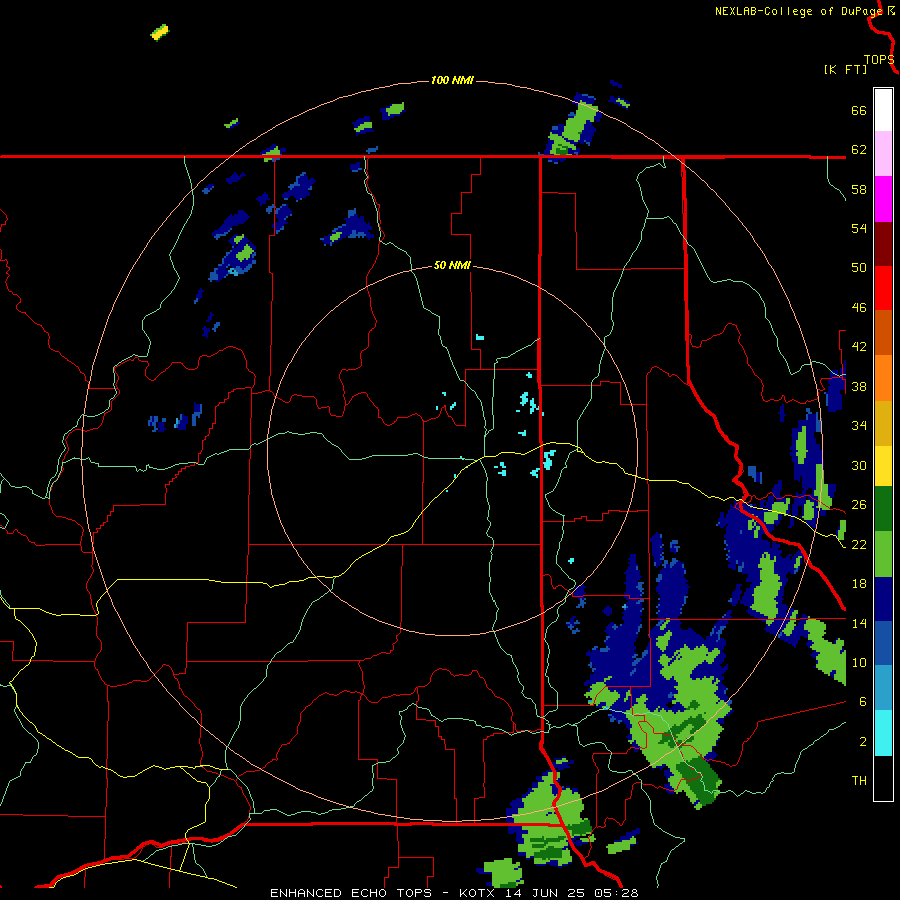This screenshot has height=900, width=900.
Task: Pick the dark red swatch on the scale
Action: point(883,244)
